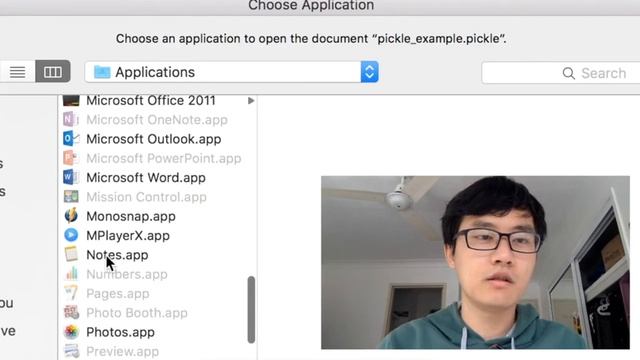The image size is (640, 360).
Task: Click the Notes app icon
Action: [x=71, y=254]
